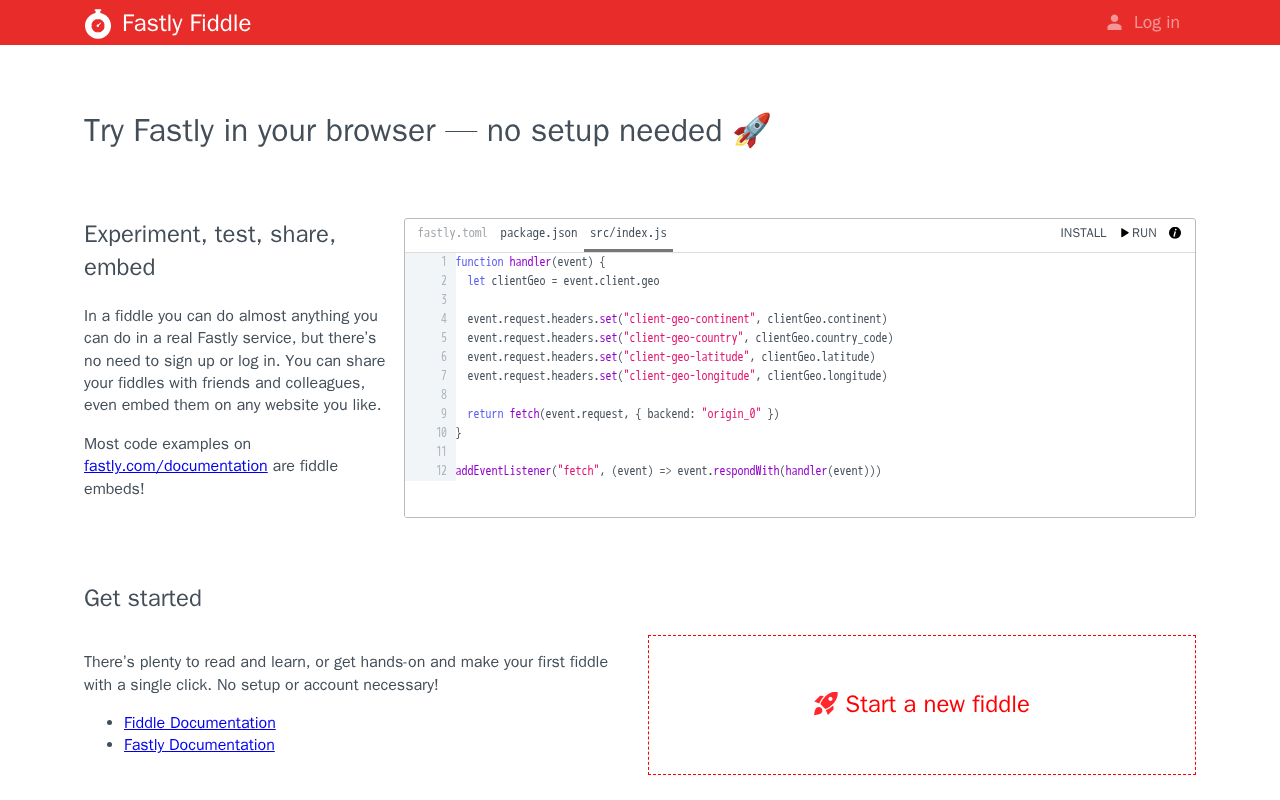Click line number 12 in the gutter
The width and height of the screenshot is (1280, 800).
click(x=441, y=471)
